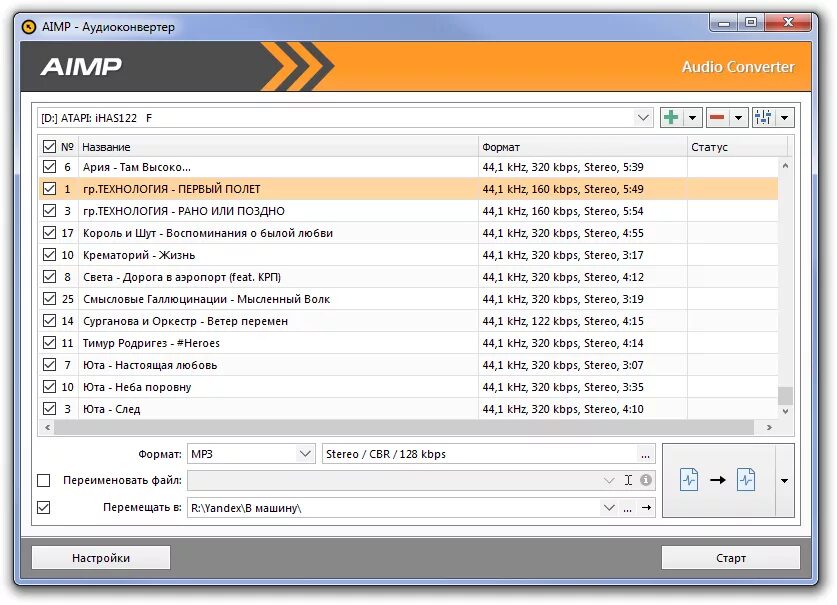Select row Тимур Родригез - #Heroes

408,343
